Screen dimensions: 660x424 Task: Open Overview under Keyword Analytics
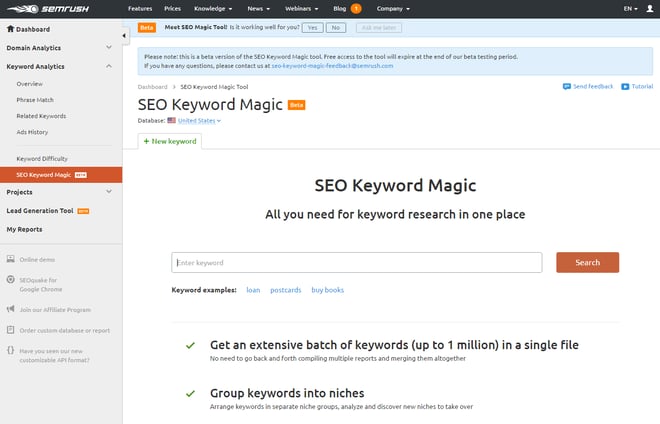click(x=29, y=84)
